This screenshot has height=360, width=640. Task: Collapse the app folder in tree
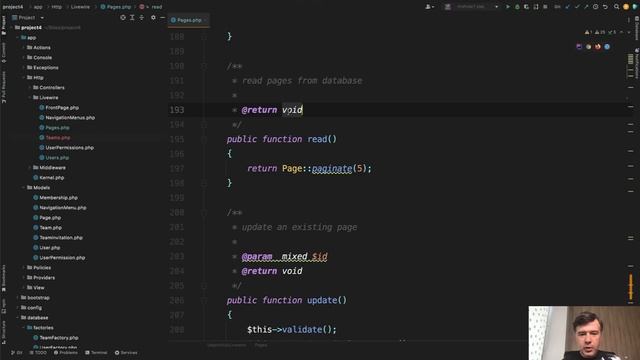18,38
